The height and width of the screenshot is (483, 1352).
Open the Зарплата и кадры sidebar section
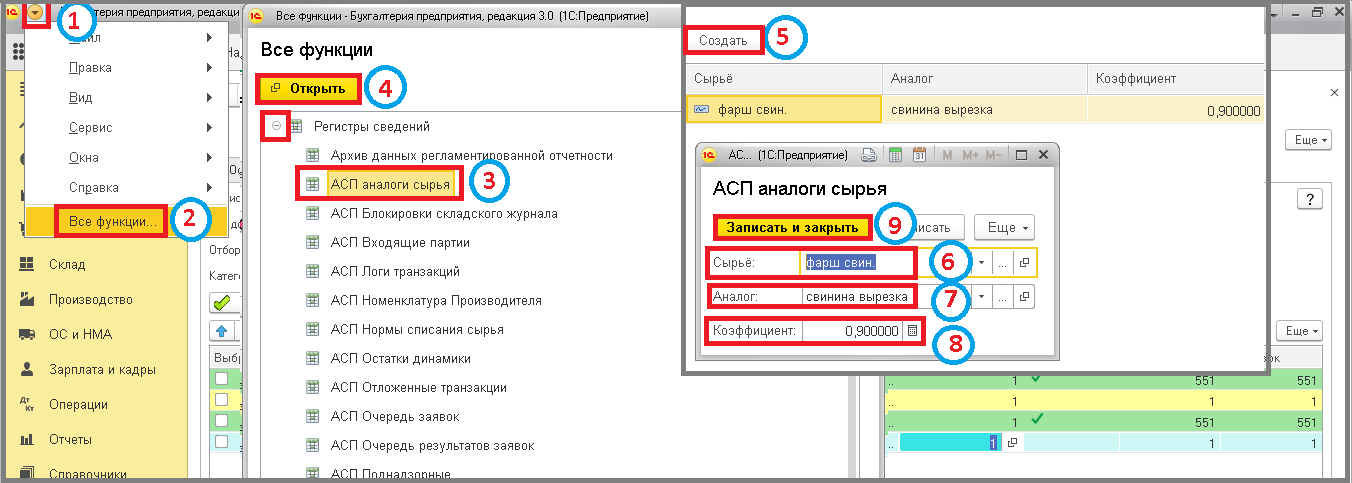(102, 370)
